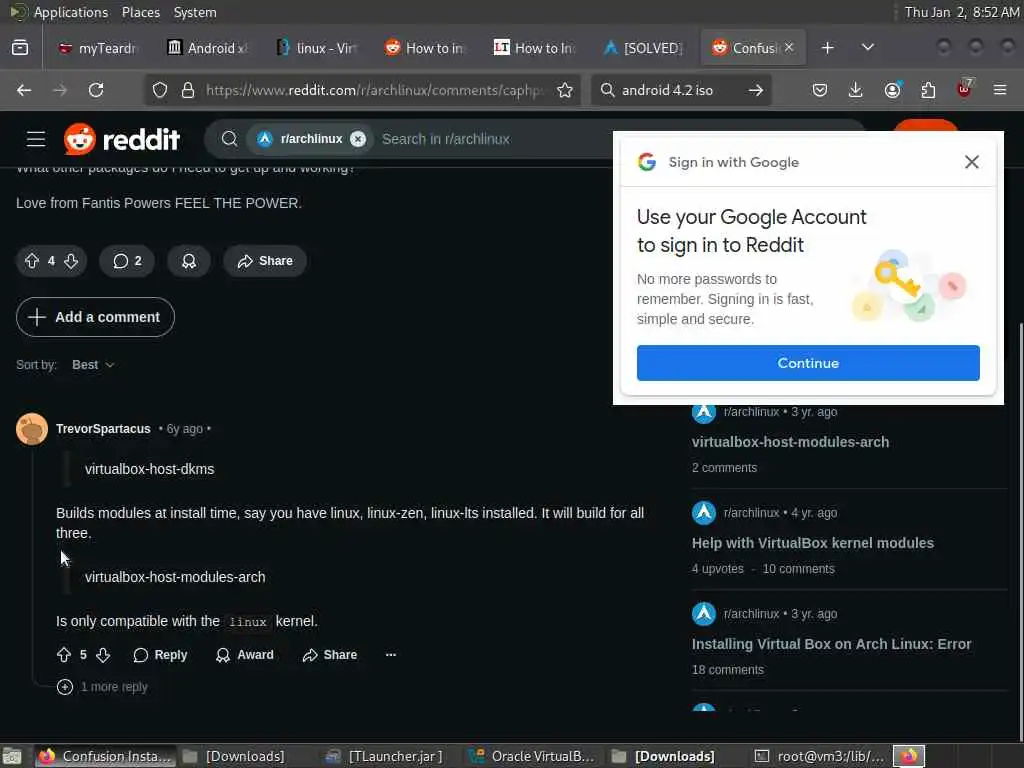This screenshot has height=768, width=1024.
Task: Open Help with VirtualBox kernel modules post
Action: [813, 543]
